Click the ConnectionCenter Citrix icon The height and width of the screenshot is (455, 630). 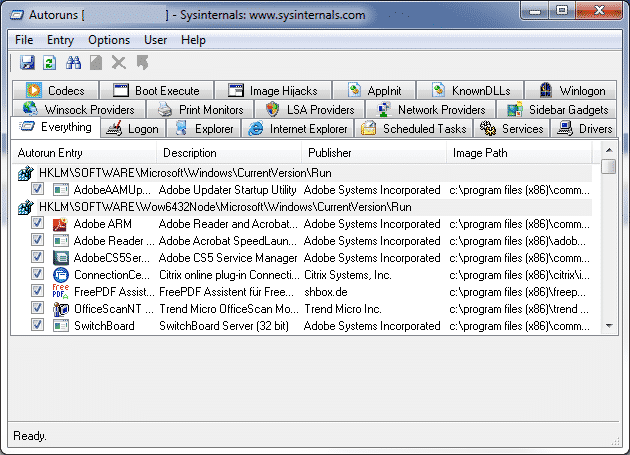pos(60,275)
